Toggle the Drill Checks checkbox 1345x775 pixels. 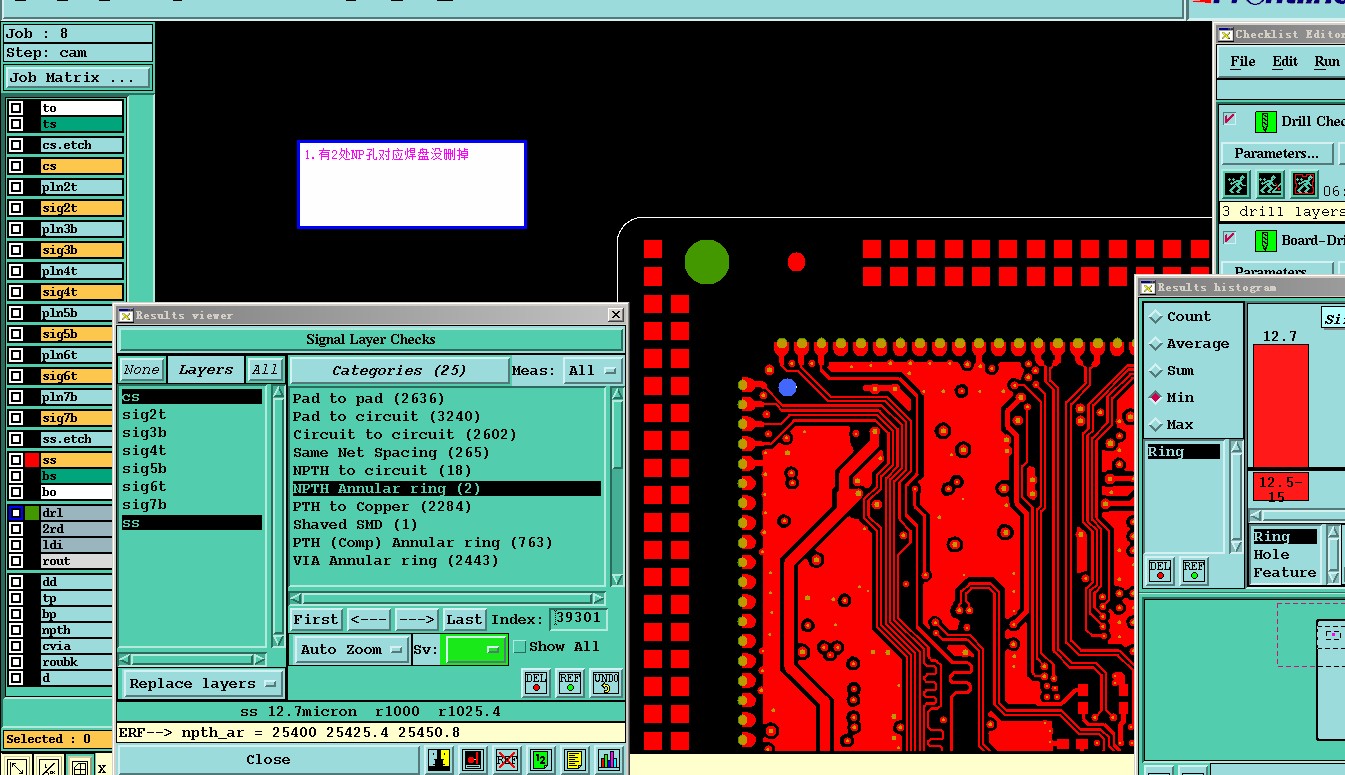(1230, 120)
